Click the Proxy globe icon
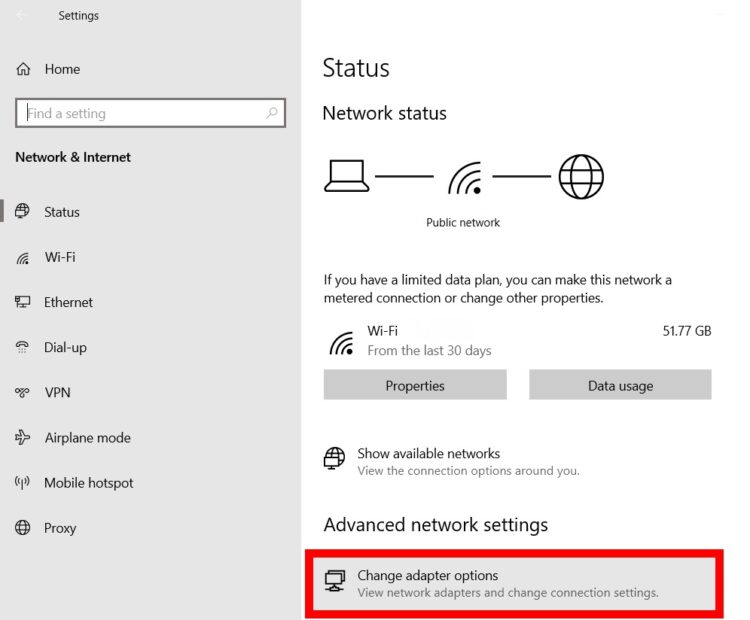This screenshot has height=620, width=750. pyautogui.click(x=22, y=528)
